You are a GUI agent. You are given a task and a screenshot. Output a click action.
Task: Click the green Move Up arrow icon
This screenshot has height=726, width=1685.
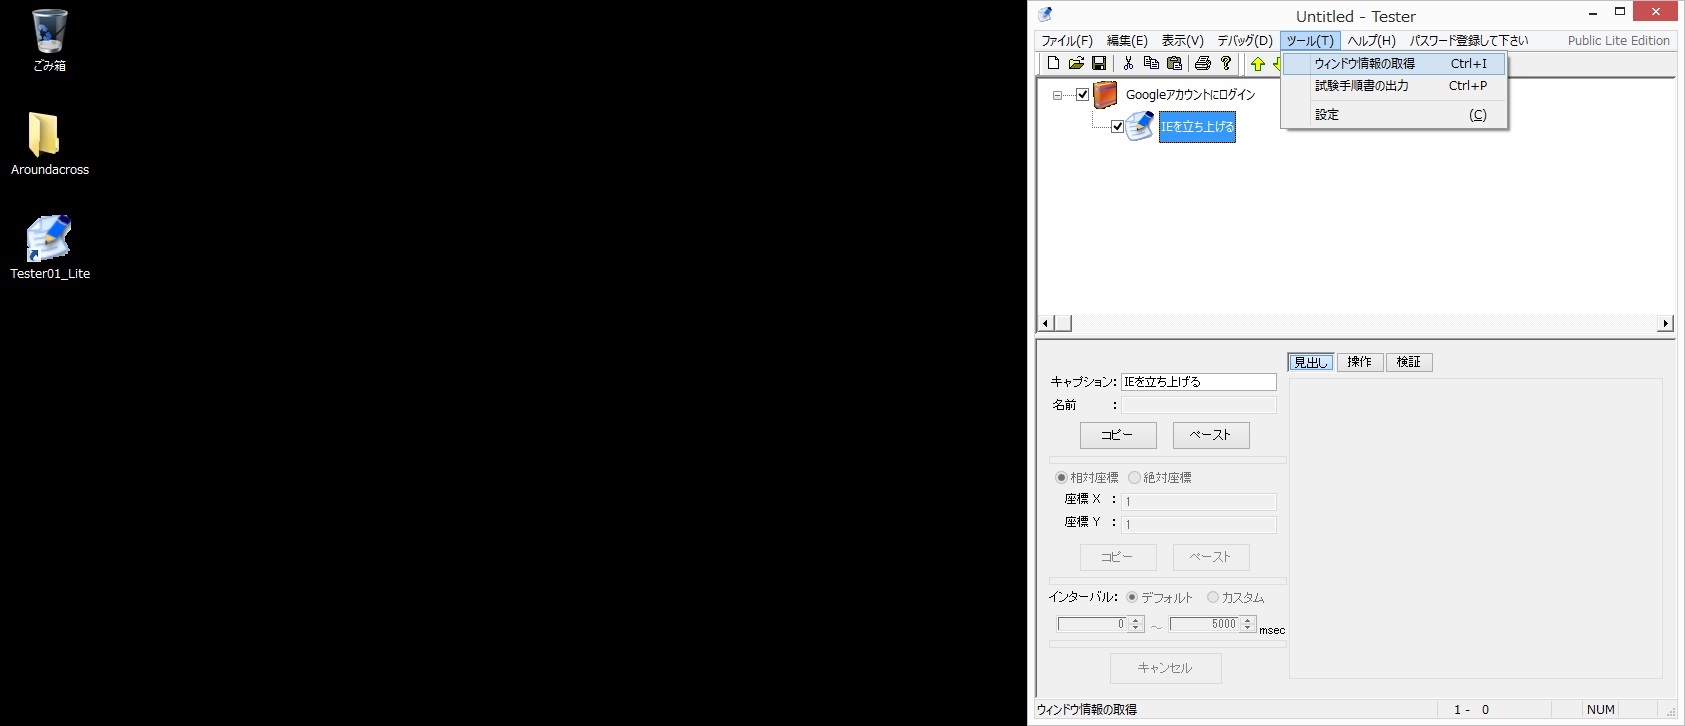(x=1258, y=64)
